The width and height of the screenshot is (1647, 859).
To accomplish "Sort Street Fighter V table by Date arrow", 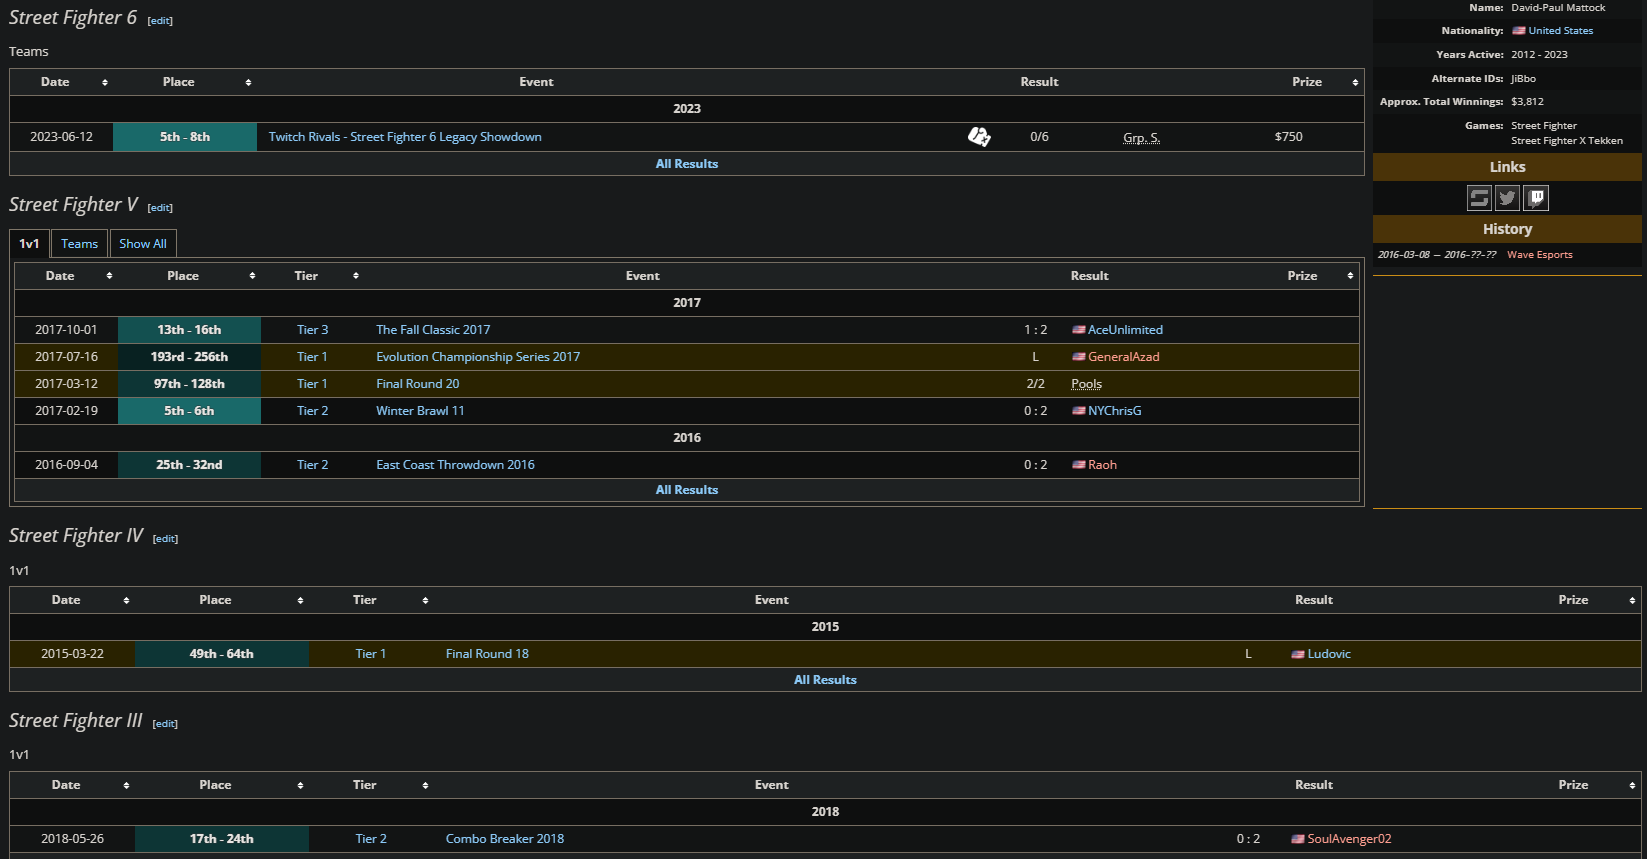I will pos(109,276).
